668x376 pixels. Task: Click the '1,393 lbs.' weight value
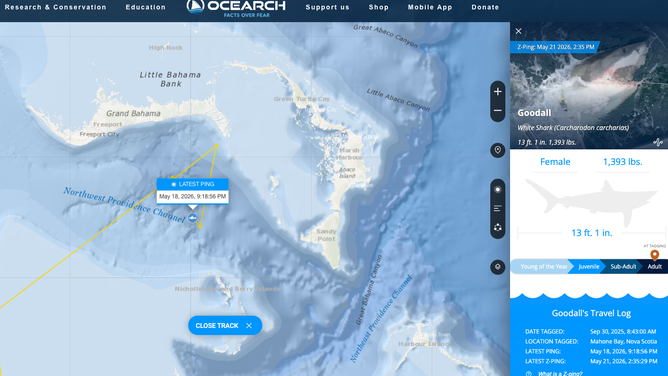(622, 162)
